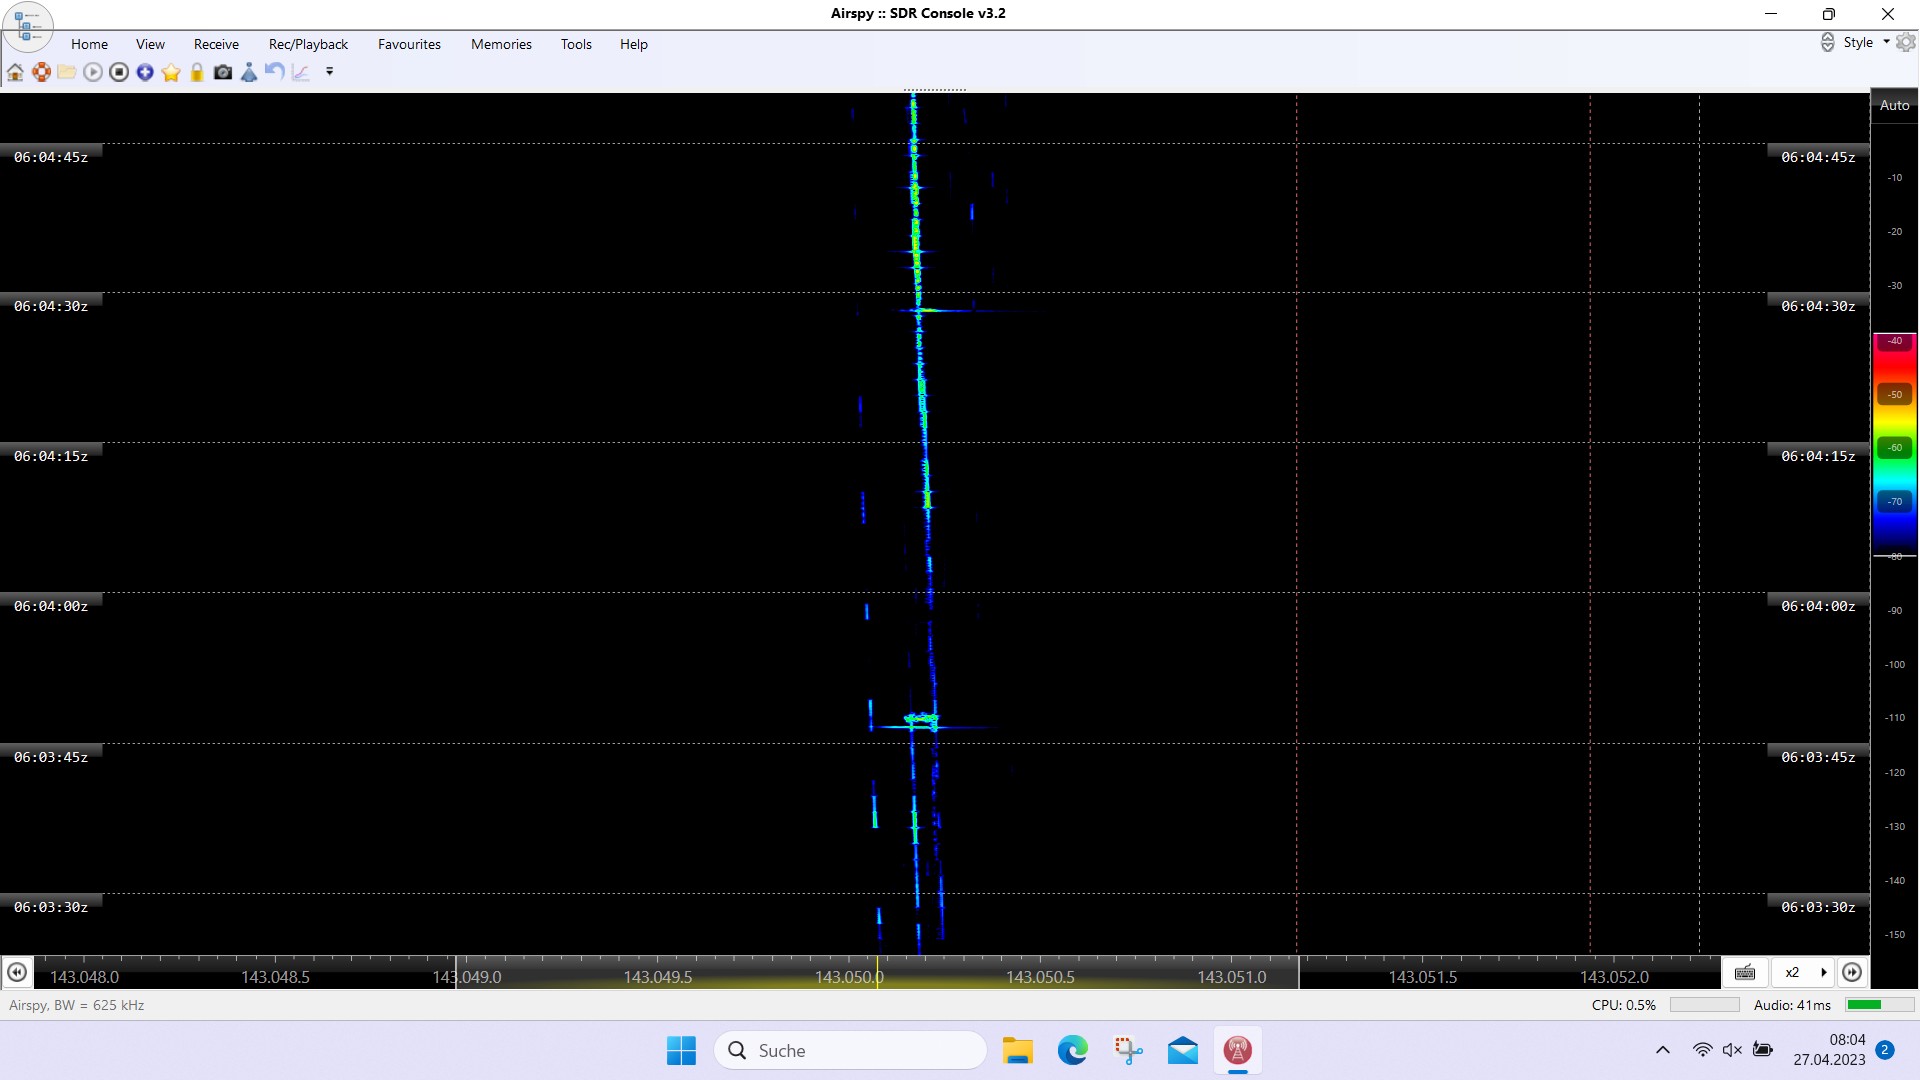Click the Home house icon in quick toolbar
The image size is (1920, 1080).
pos(15,72)
